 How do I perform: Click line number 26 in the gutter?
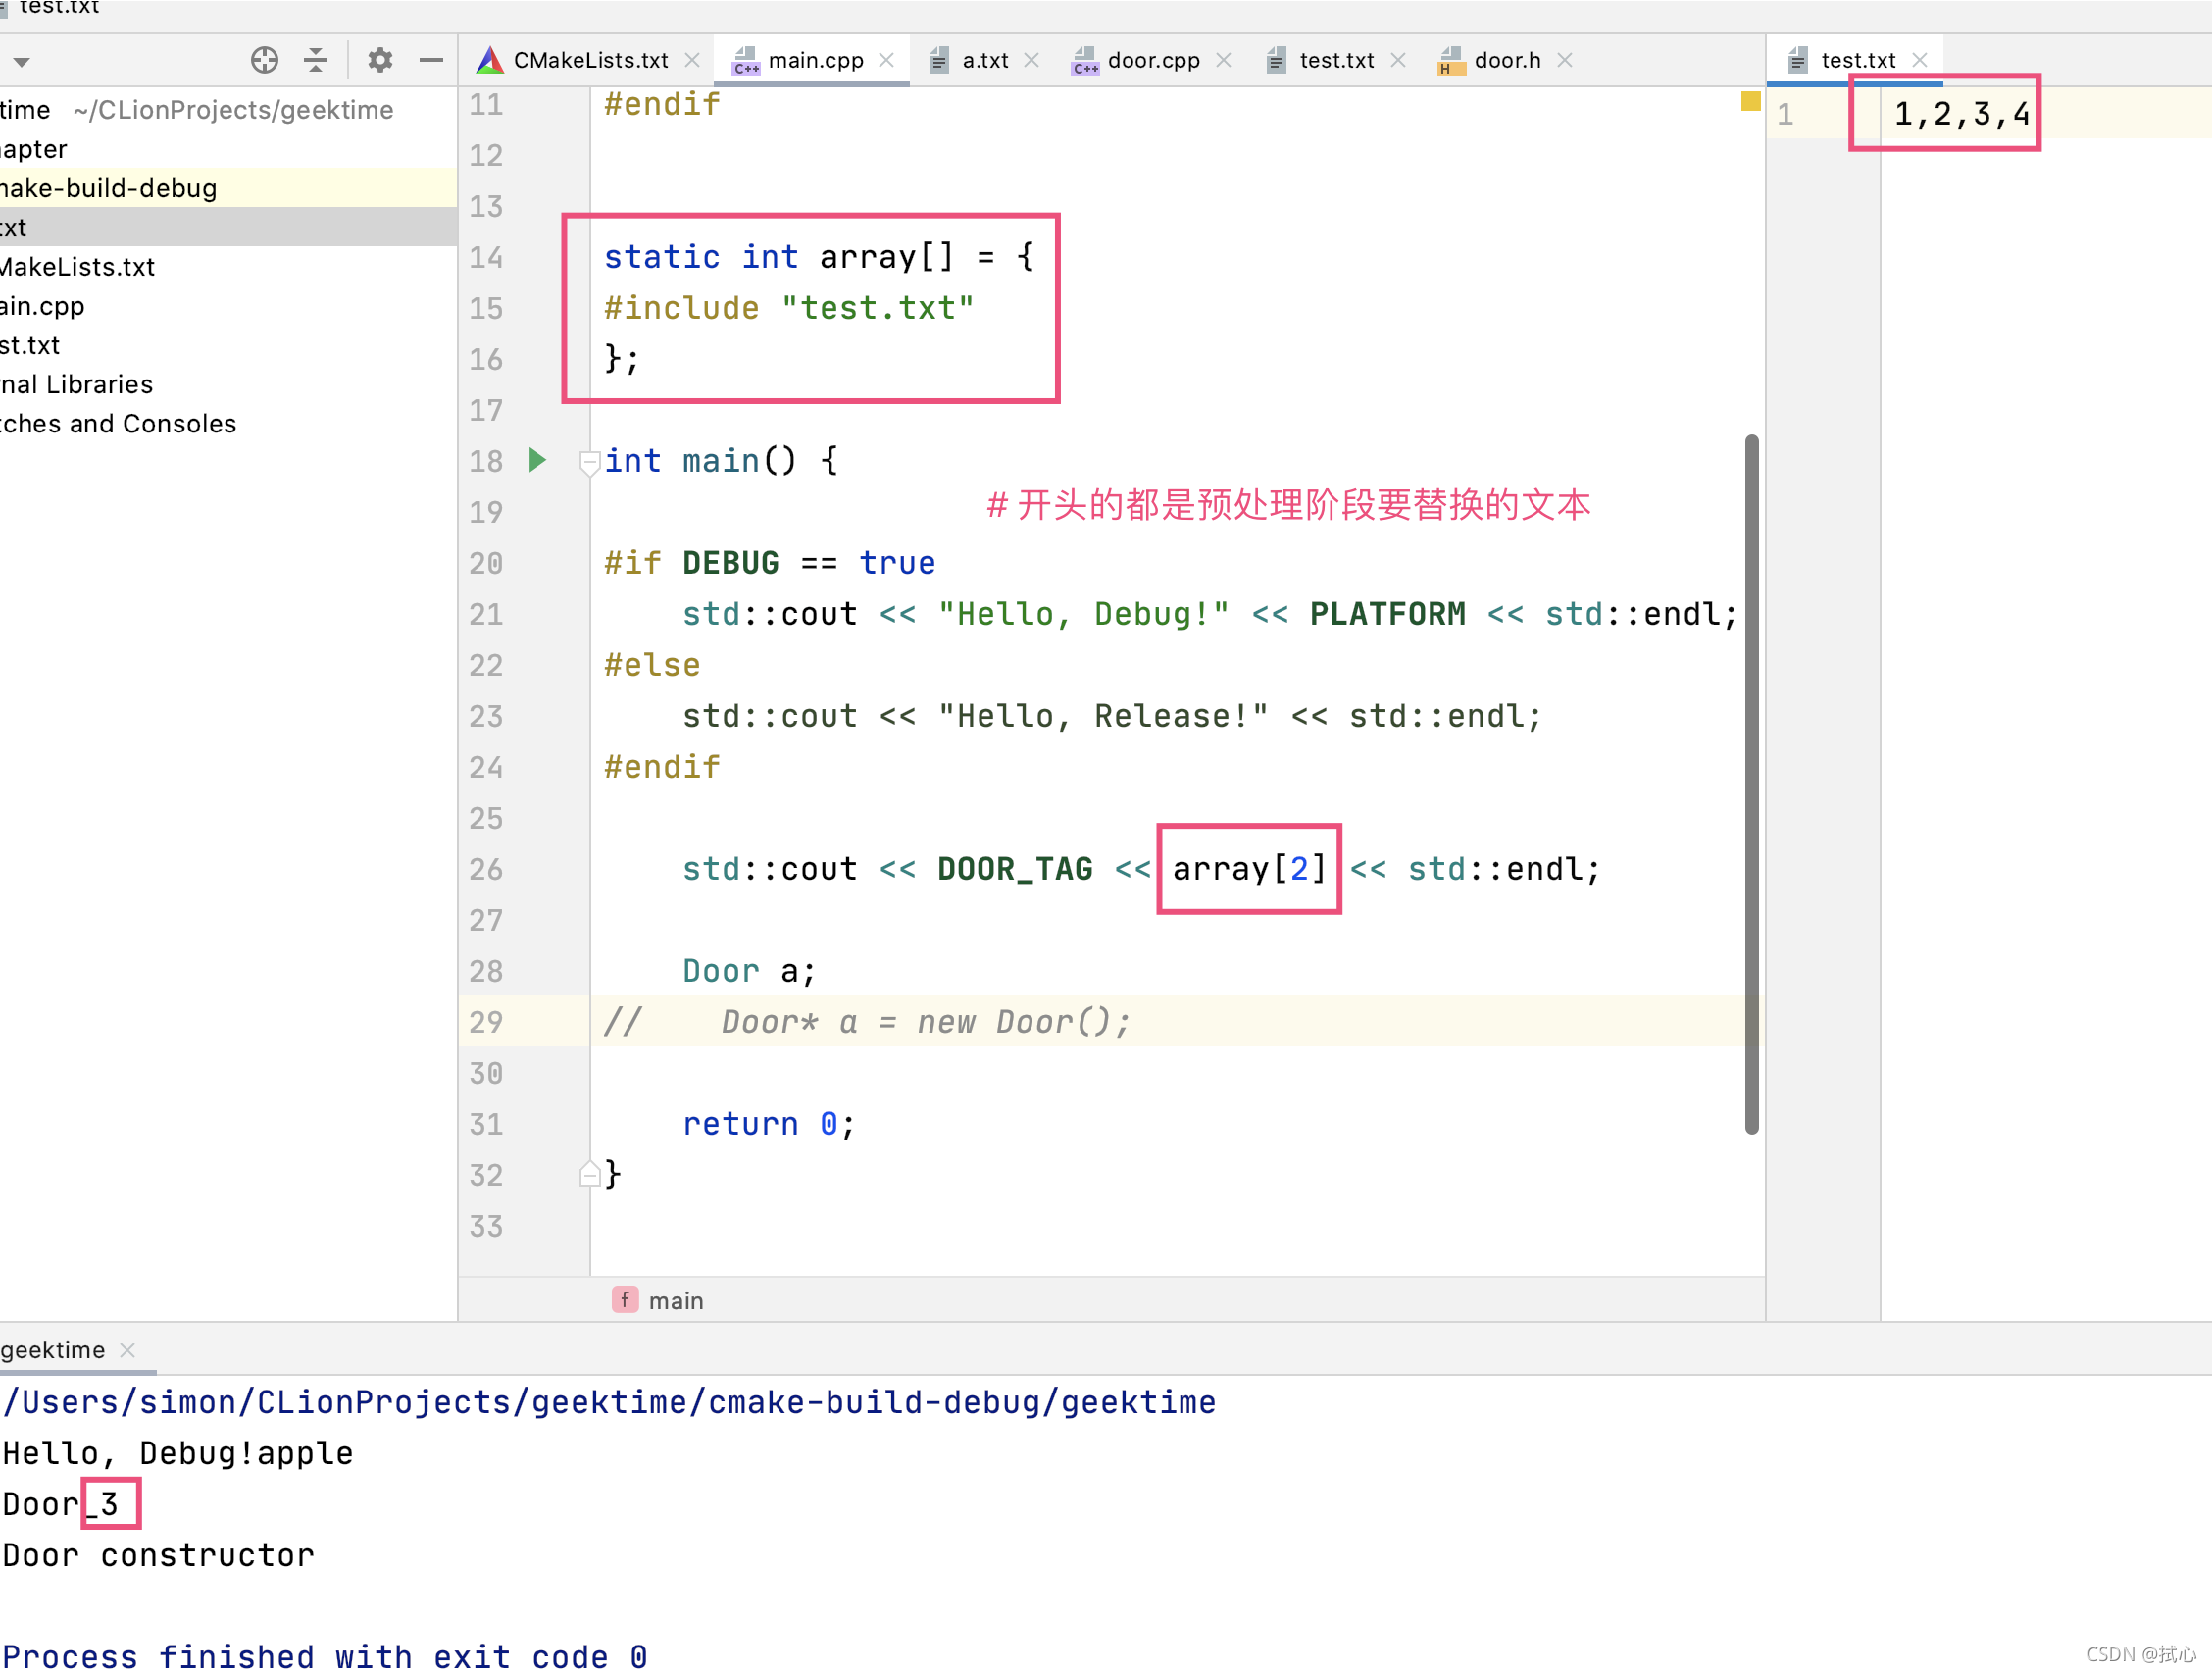coord(486,869)
